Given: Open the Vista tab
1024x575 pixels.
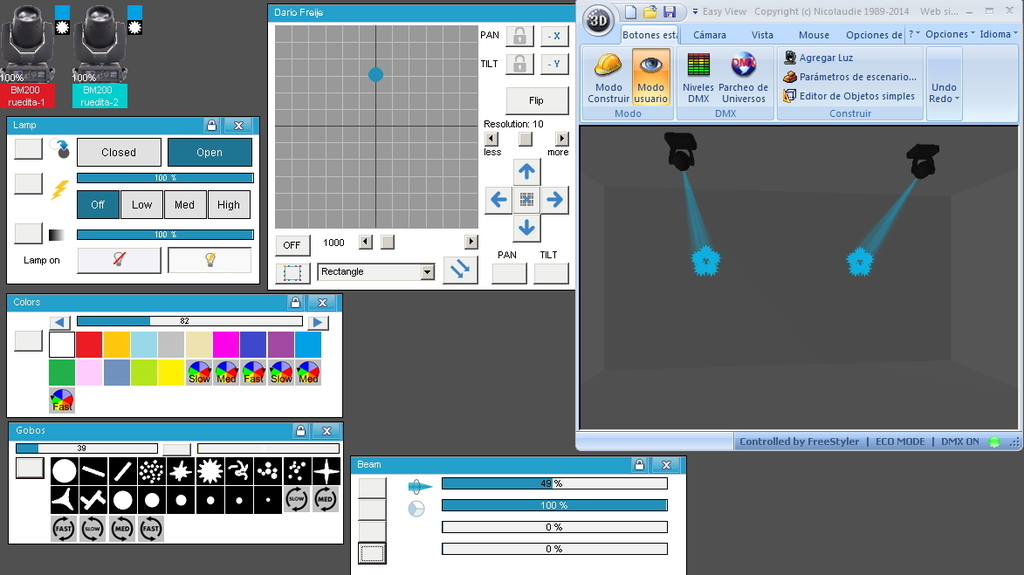Looking at the screenshot, I should click(762, 35).
